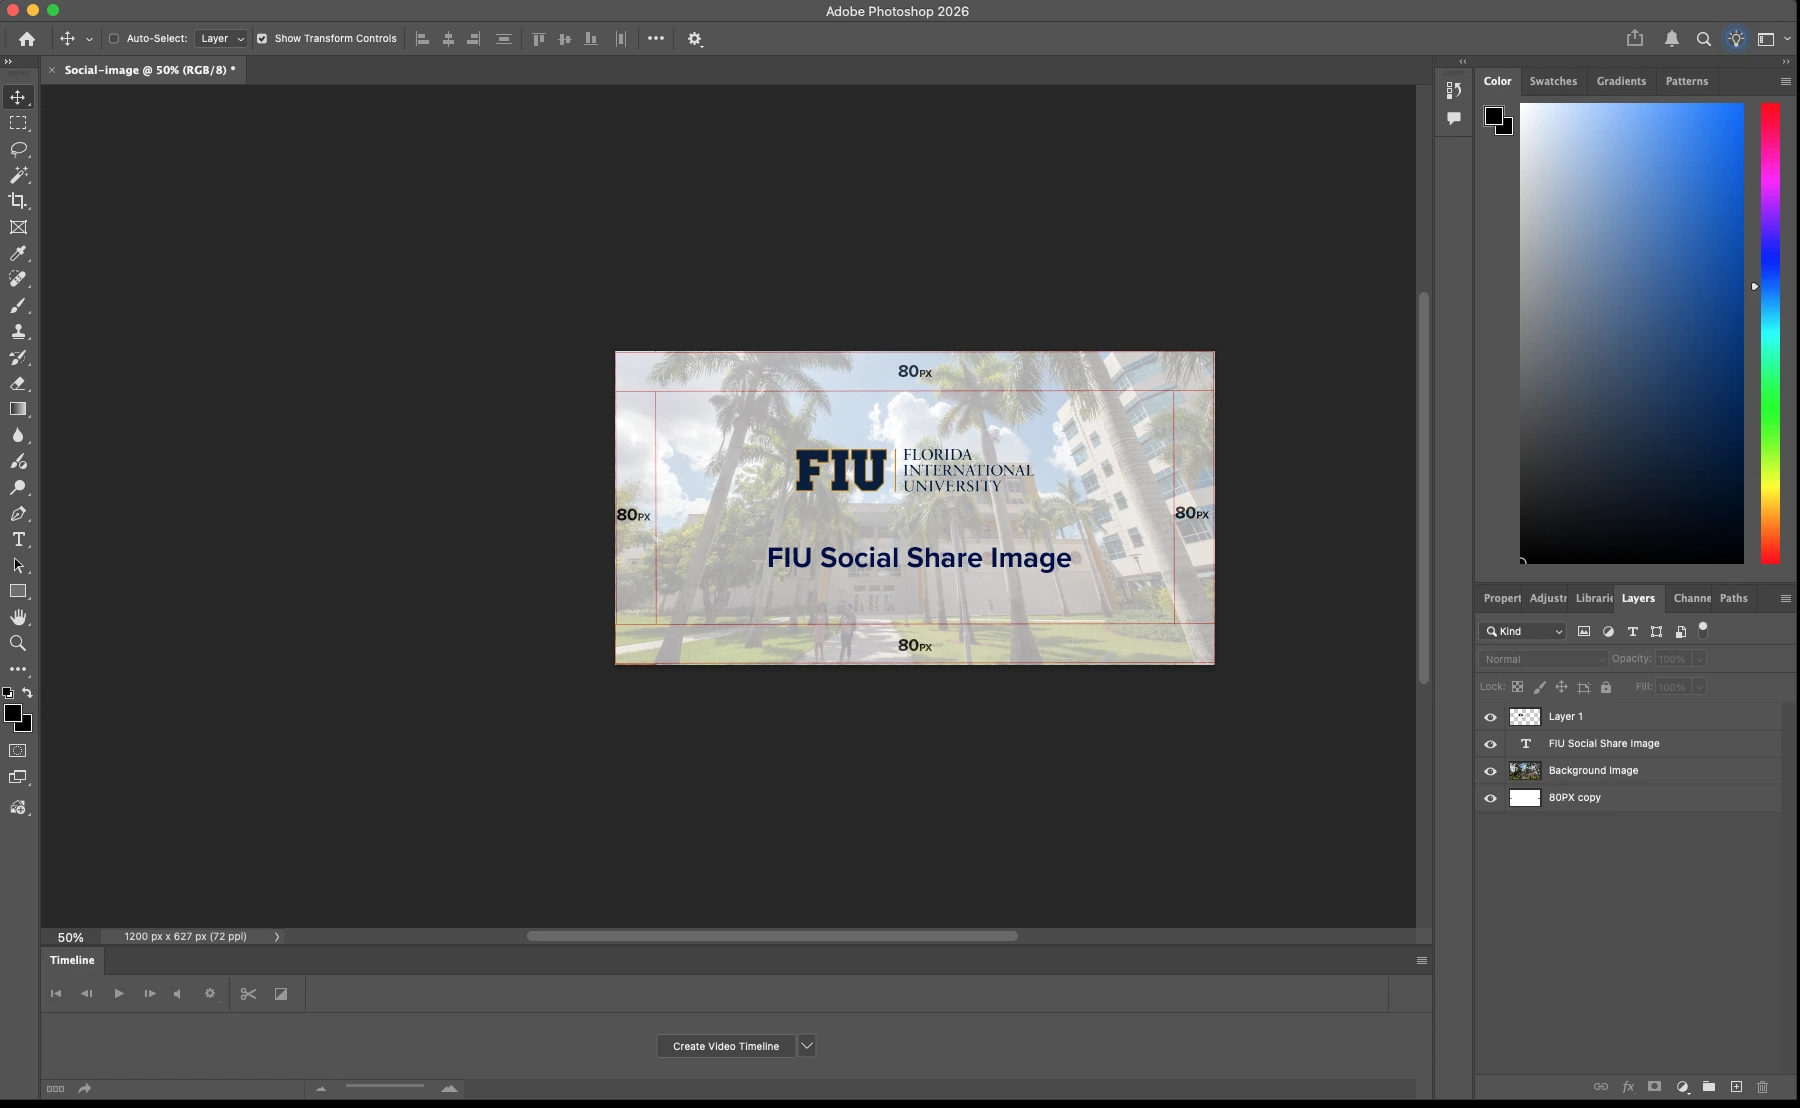Screen dimensions: 1800x1108
Task: Click the foreground color swatch
Action: (14, 712)
